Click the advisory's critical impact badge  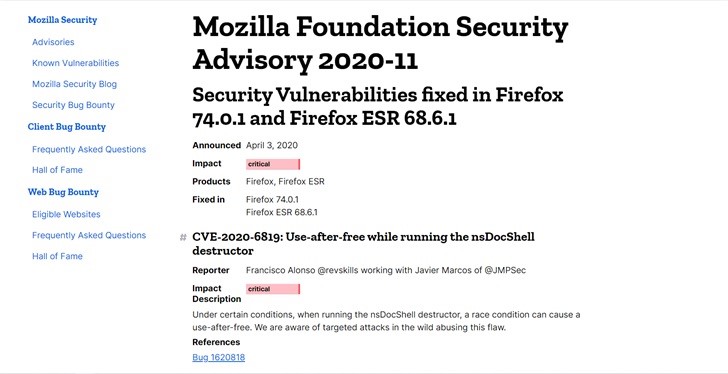point(273,164)
